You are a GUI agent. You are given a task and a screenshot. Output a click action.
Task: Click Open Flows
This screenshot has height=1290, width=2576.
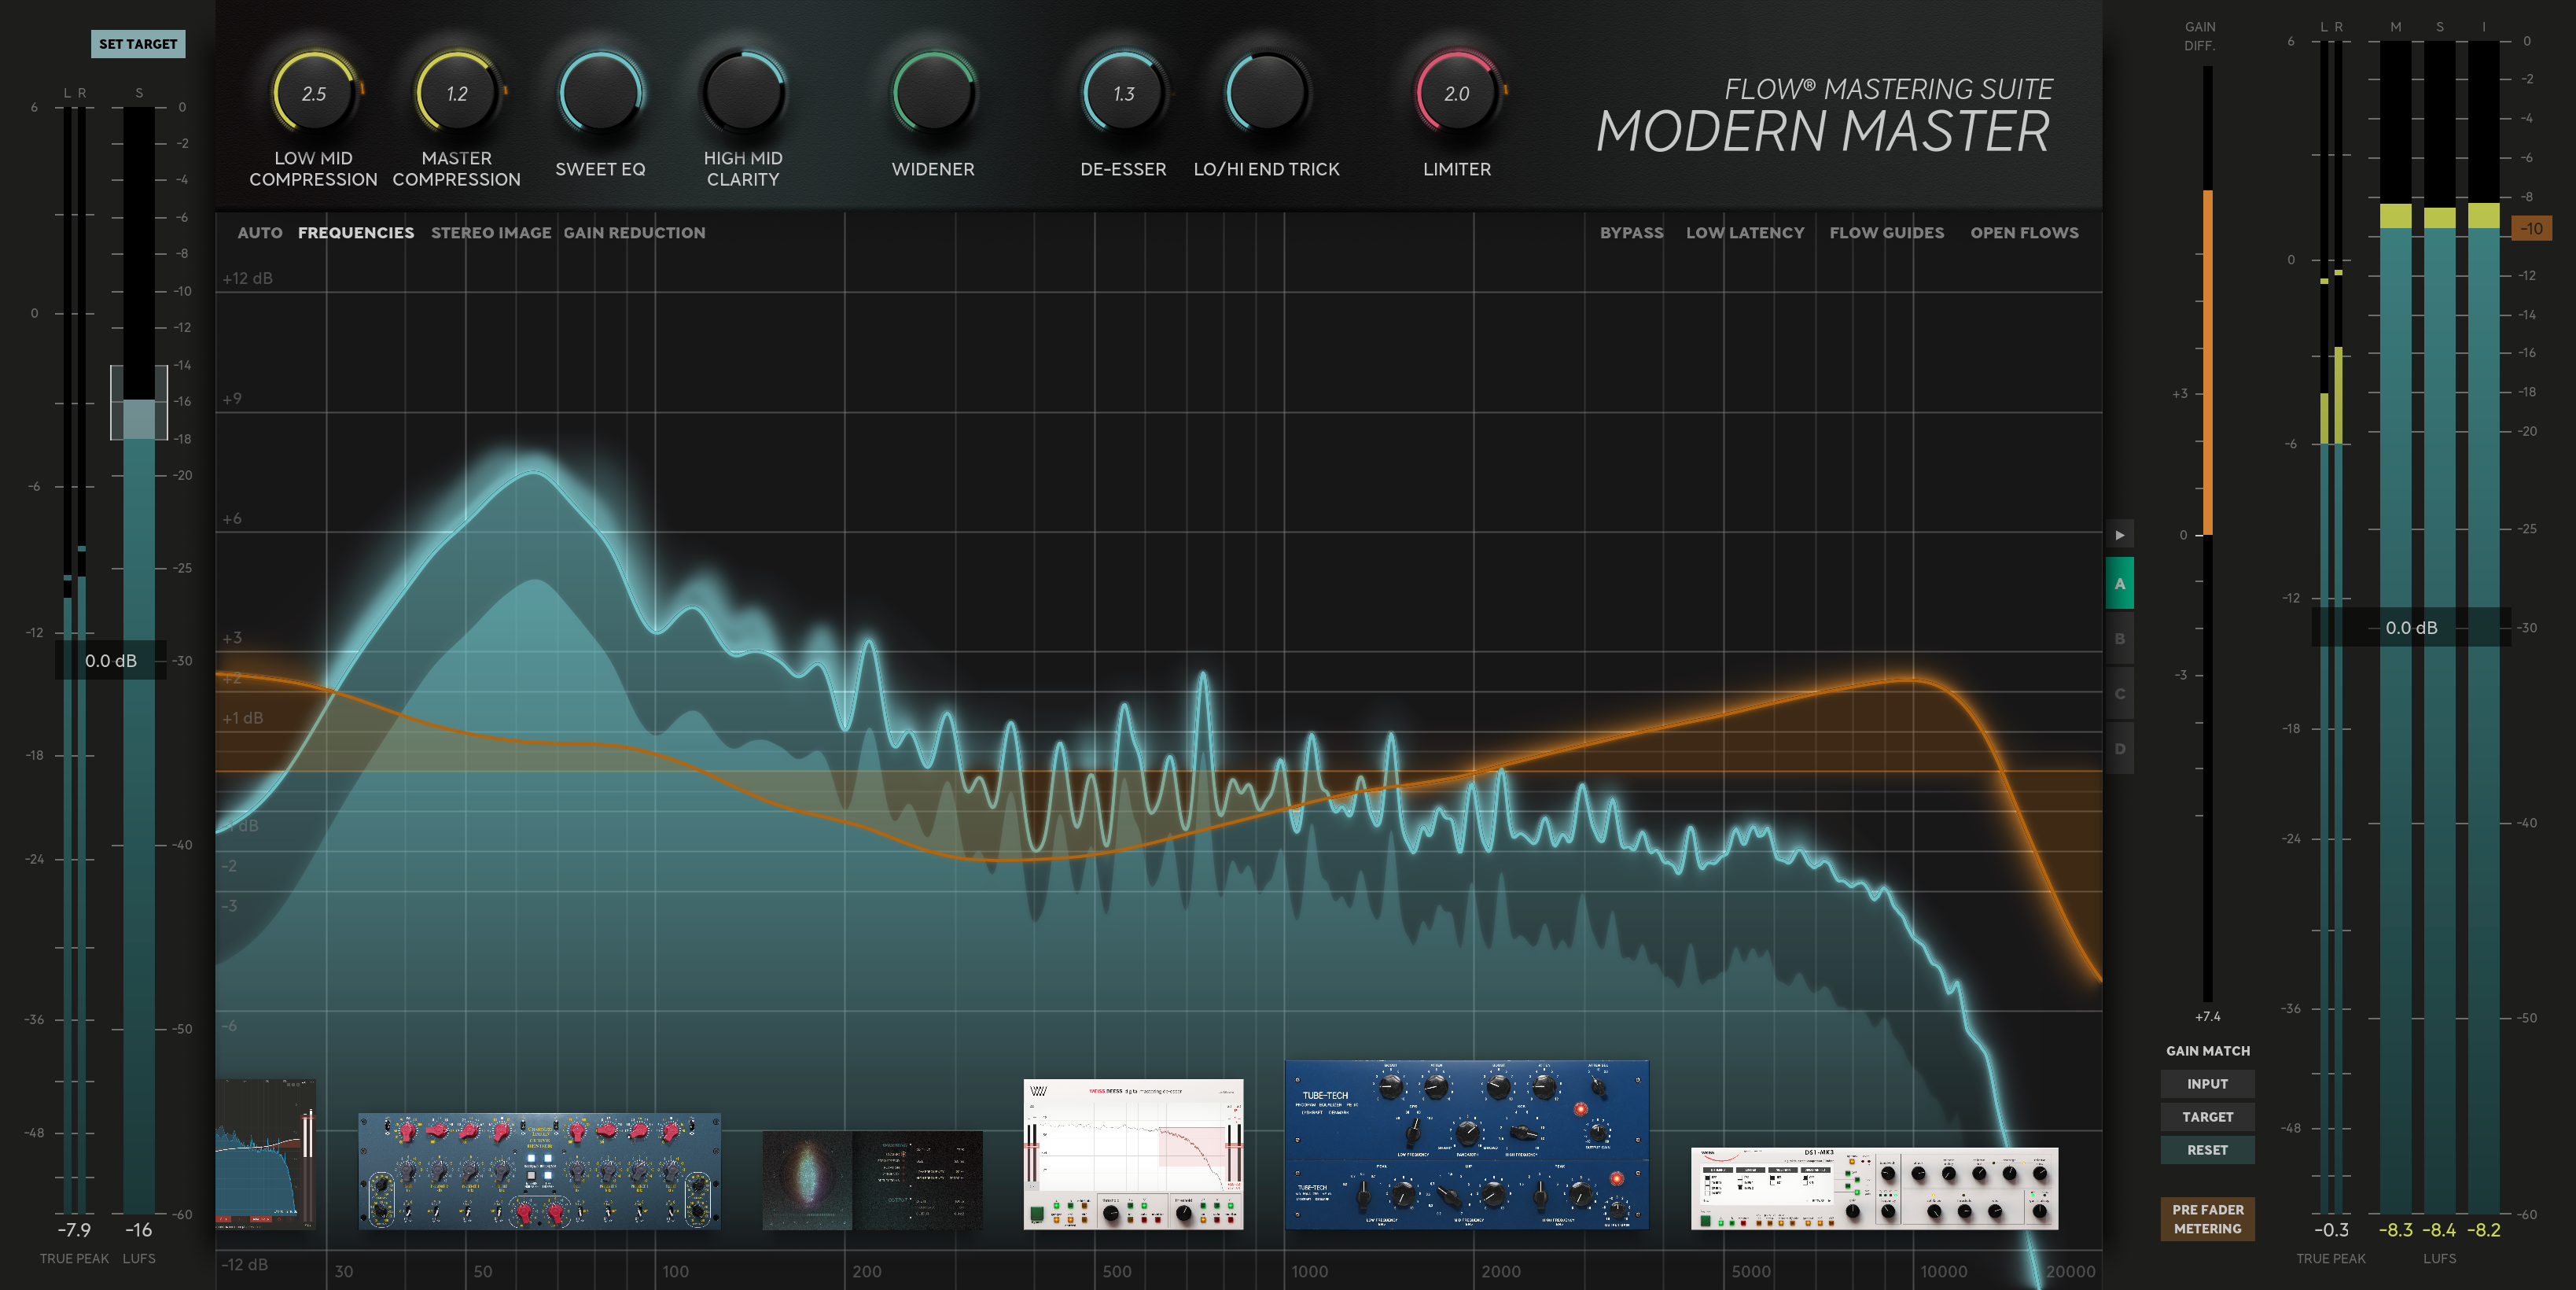coord(2024,232)
